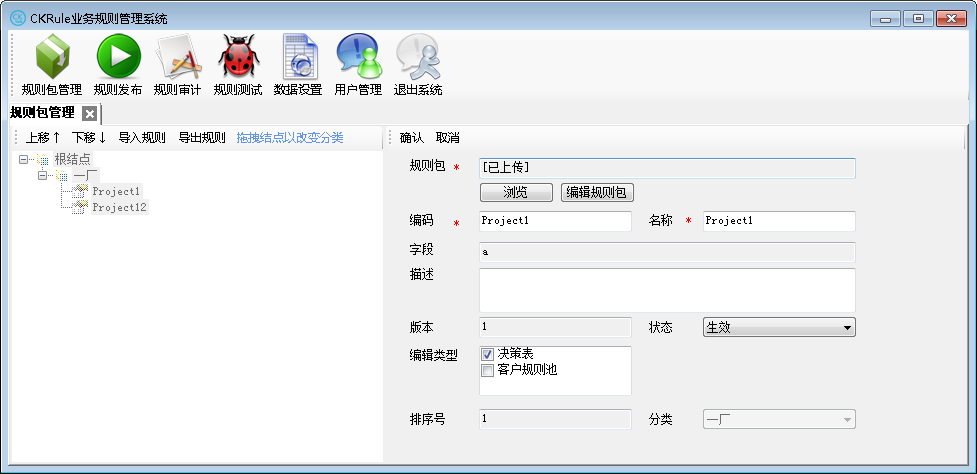Click 上移 ↑ to move node up
Screen dimensions: 977x474
coord(43,138)
